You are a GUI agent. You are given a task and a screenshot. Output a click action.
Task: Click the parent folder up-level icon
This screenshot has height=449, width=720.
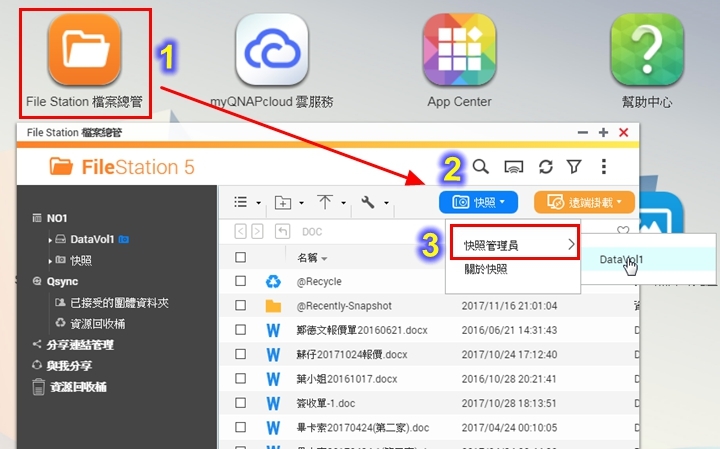click(x=282, y=231)
